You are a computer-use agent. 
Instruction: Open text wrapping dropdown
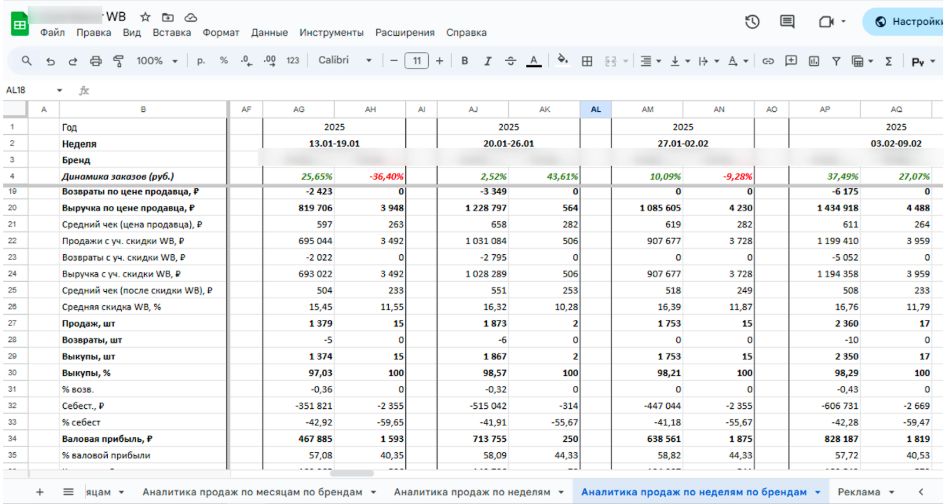708,60
